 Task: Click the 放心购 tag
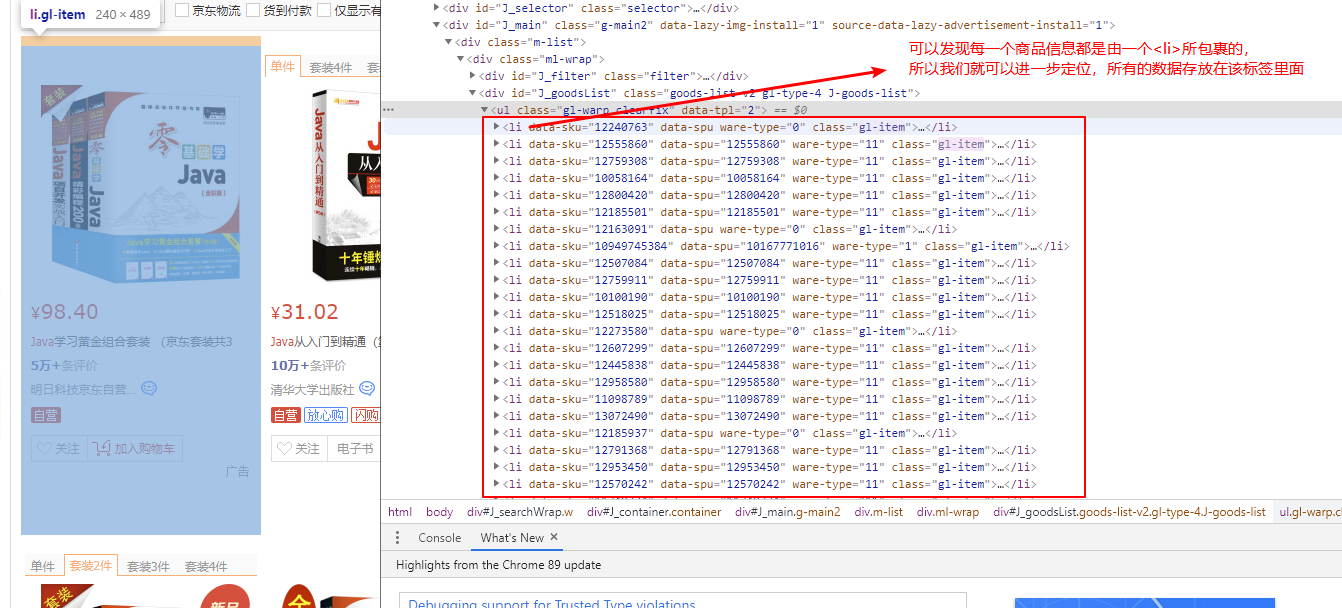(x=326, y=415)
